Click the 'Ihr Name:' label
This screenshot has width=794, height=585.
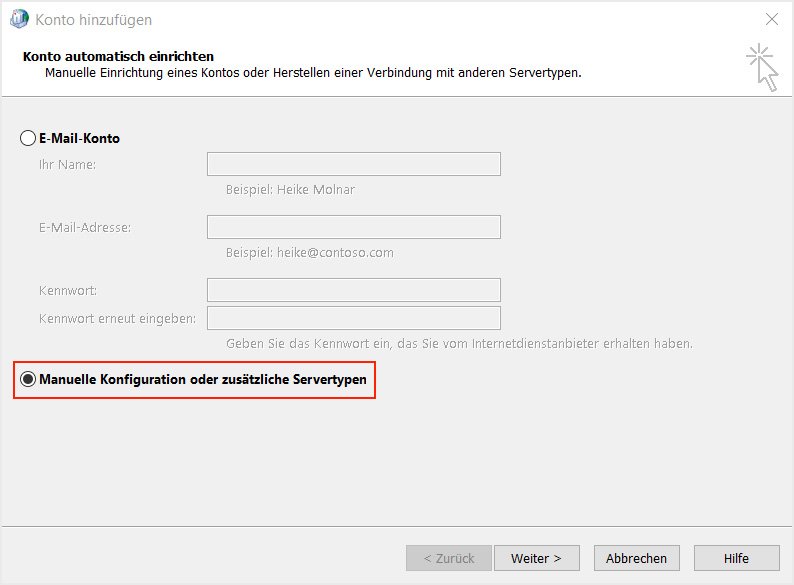pyautogui.click(x=67, y=165)
